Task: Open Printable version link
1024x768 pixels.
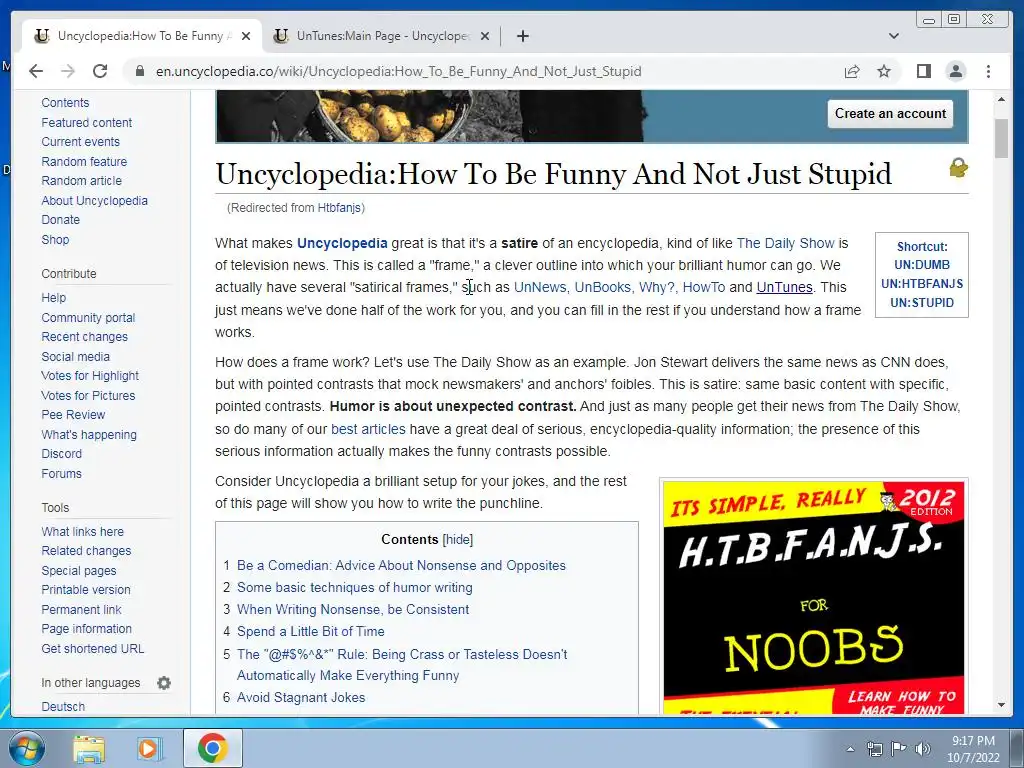Action: point(86,590)
